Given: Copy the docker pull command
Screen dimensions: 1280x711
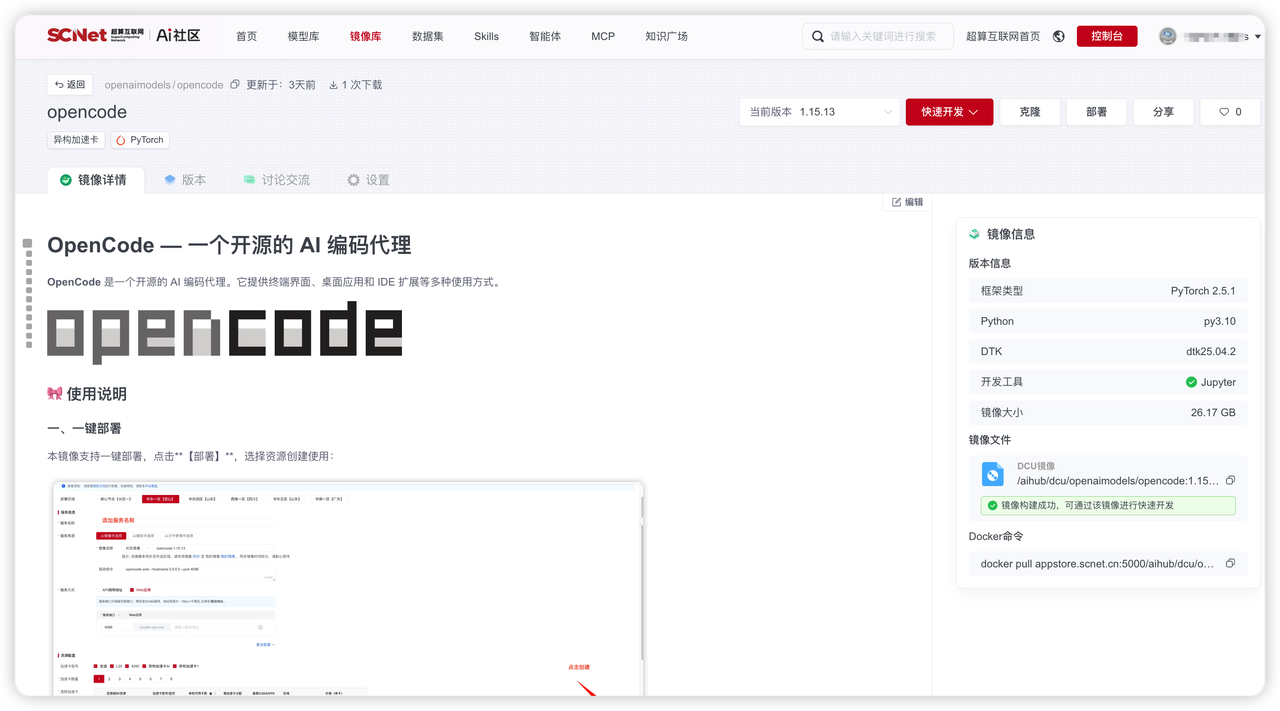Looking at the screenshot, I should 1230,564.
